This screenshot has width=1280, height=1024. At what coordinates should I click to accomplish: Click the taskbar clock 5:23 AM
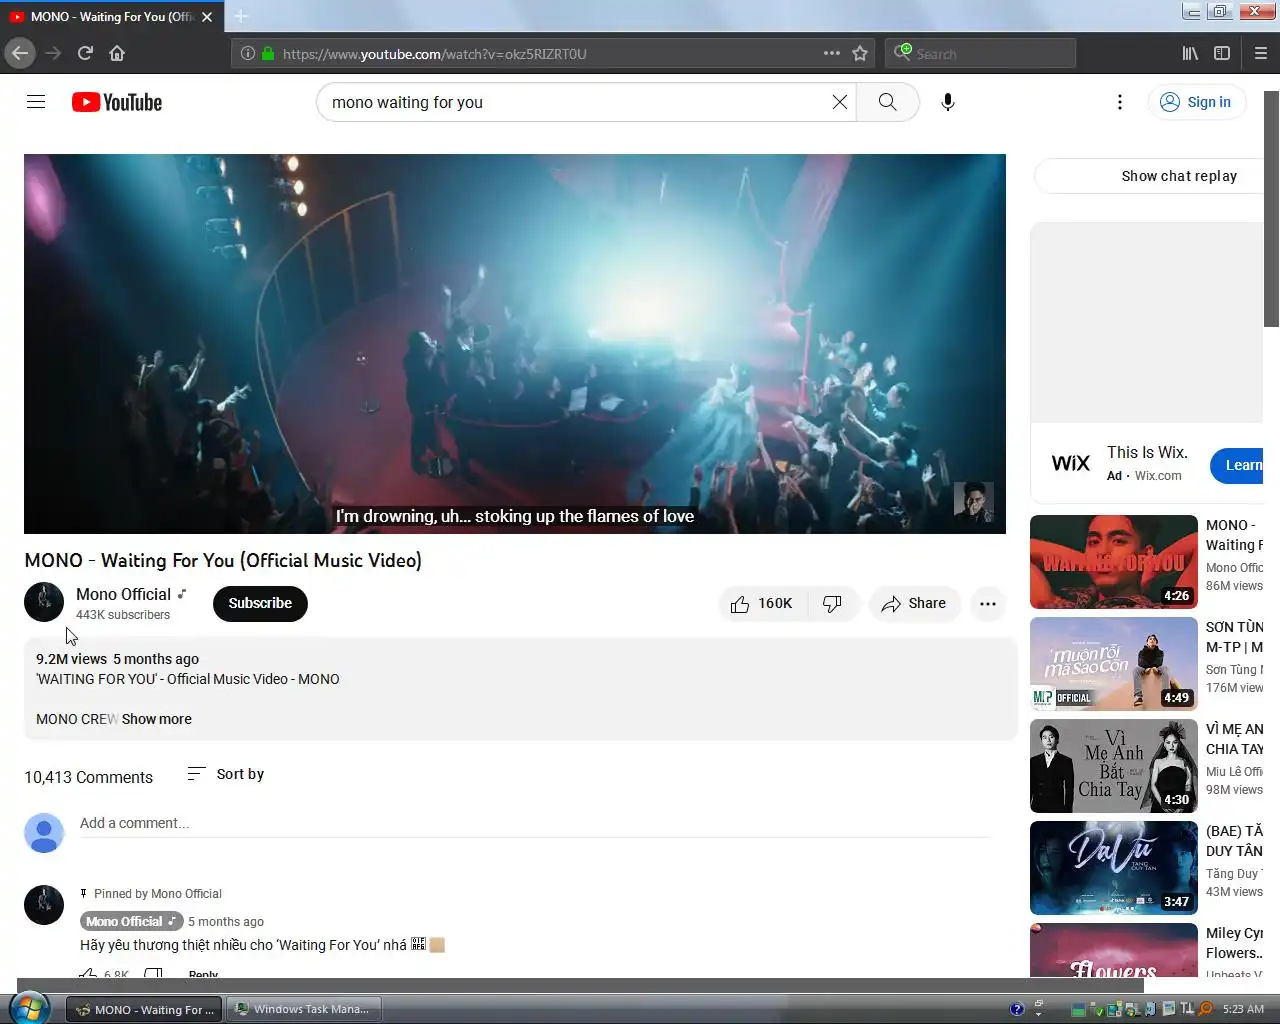click(1243, 1009)
